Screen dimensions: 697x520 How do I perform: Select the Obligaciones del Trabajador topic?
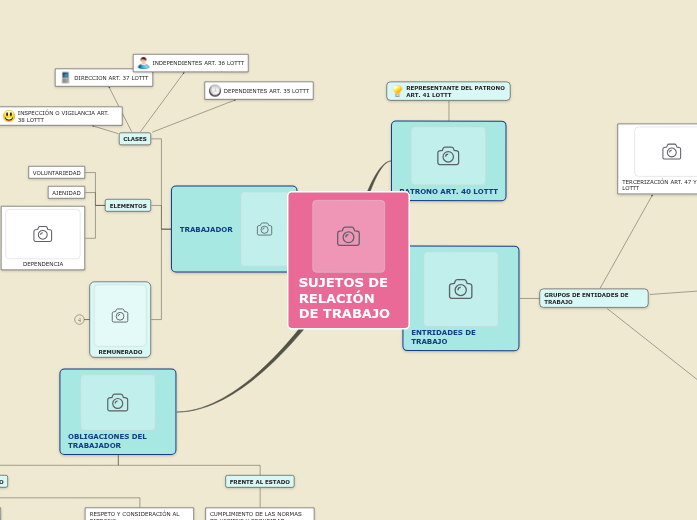pos(118,412)
